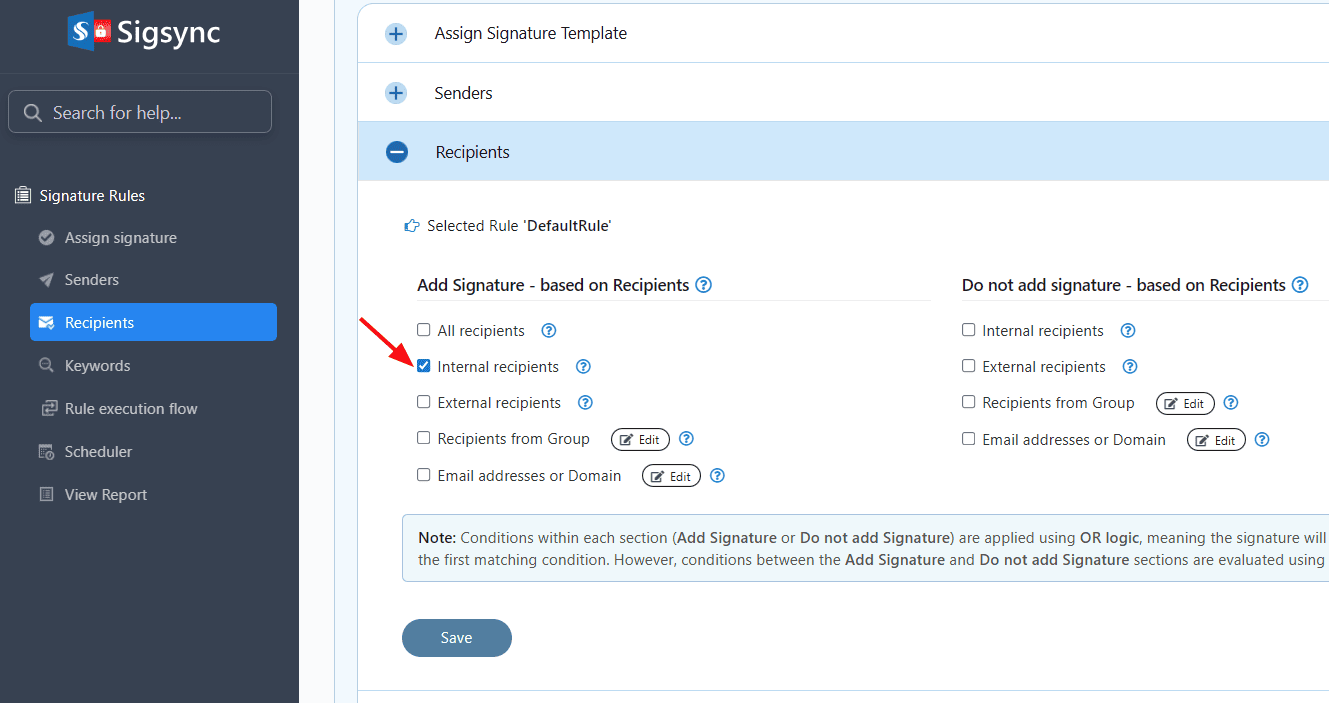
Task: Click the Rule execution flow sidebar icon
Action: click(x=46, y=409)
